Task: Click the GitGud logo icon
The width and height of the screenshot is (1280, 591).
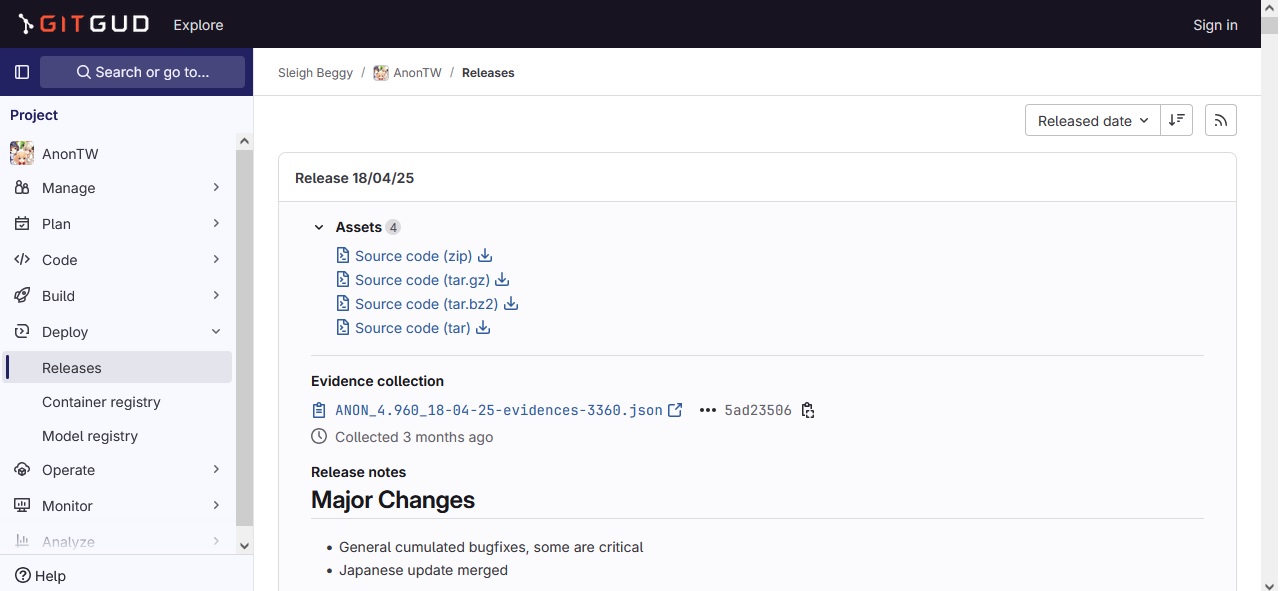Action: coord(26,24)
